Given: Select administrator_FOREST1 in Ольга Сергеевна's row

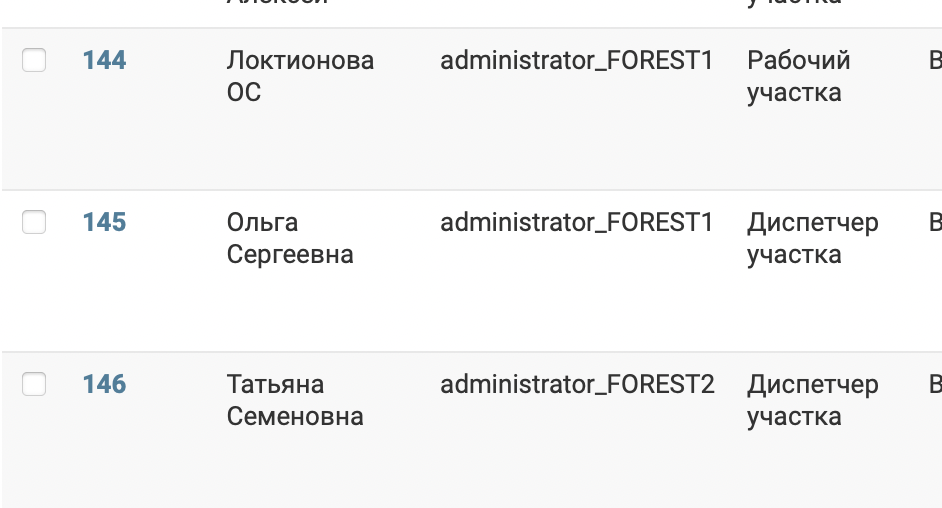Looking at the screenshot, I should click(577, 223).
